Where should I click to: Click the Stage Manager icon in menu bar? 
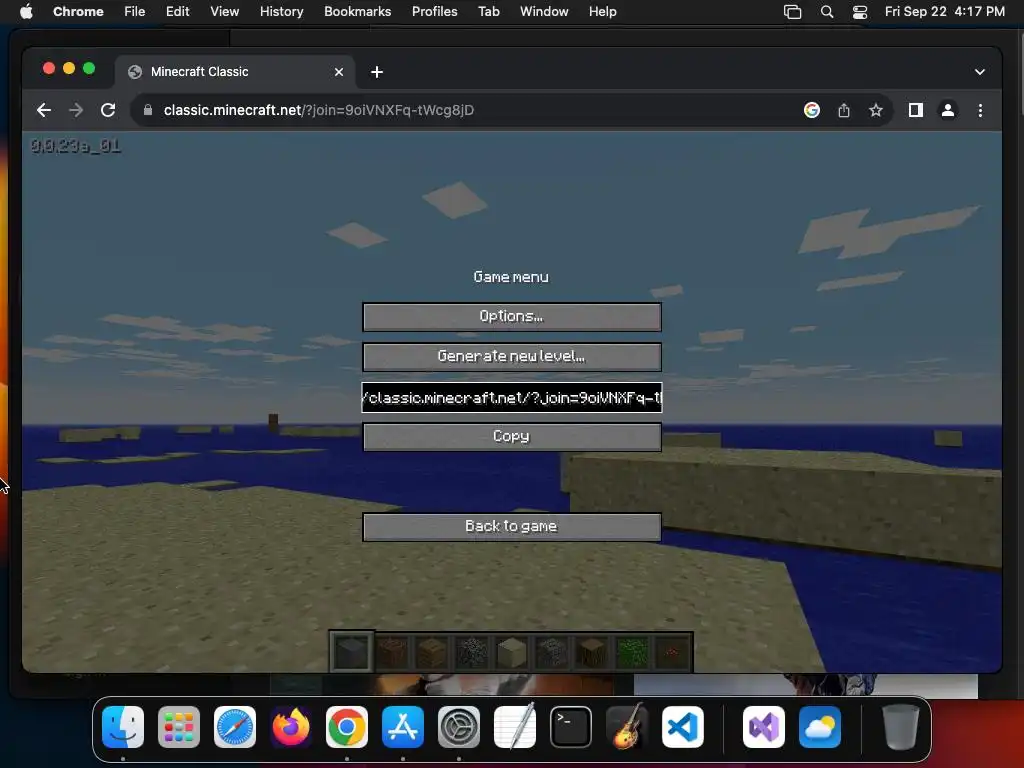pos(792,12)
